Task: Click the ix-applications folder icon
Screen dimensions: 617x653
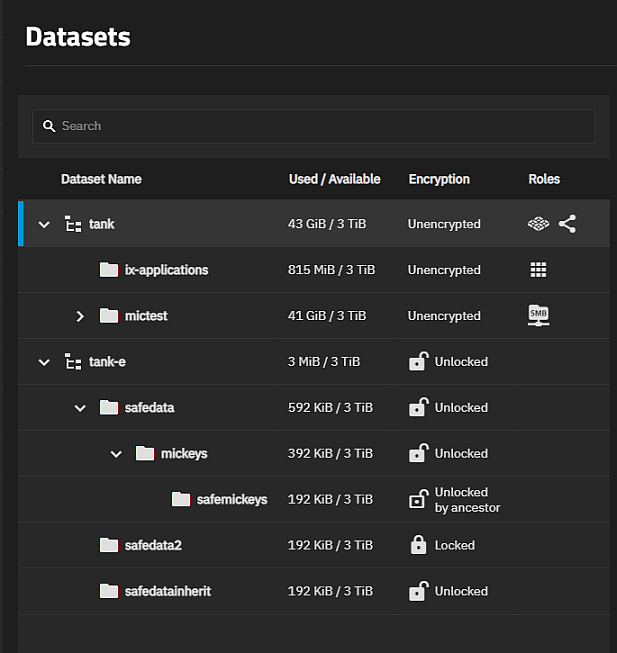Action: pos(109,269)
